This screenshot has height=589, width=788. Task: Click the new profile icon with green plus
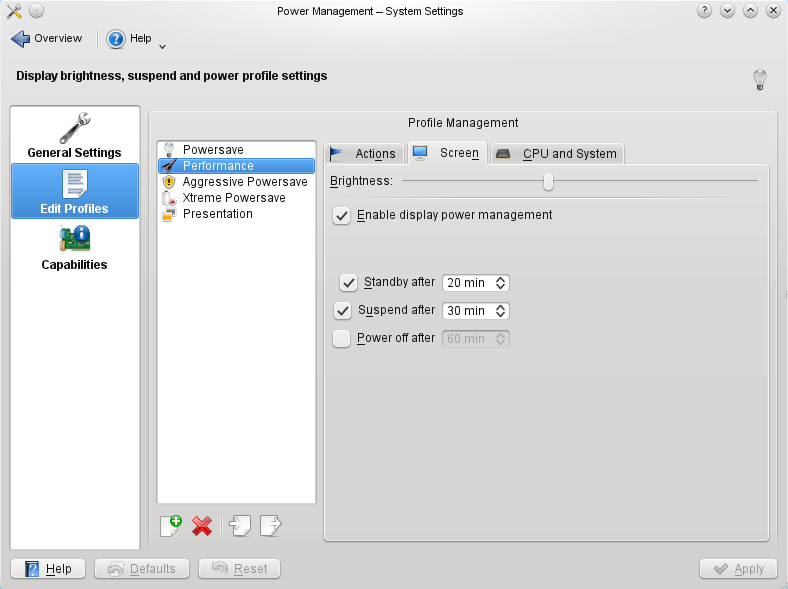[x=171, y=525]
